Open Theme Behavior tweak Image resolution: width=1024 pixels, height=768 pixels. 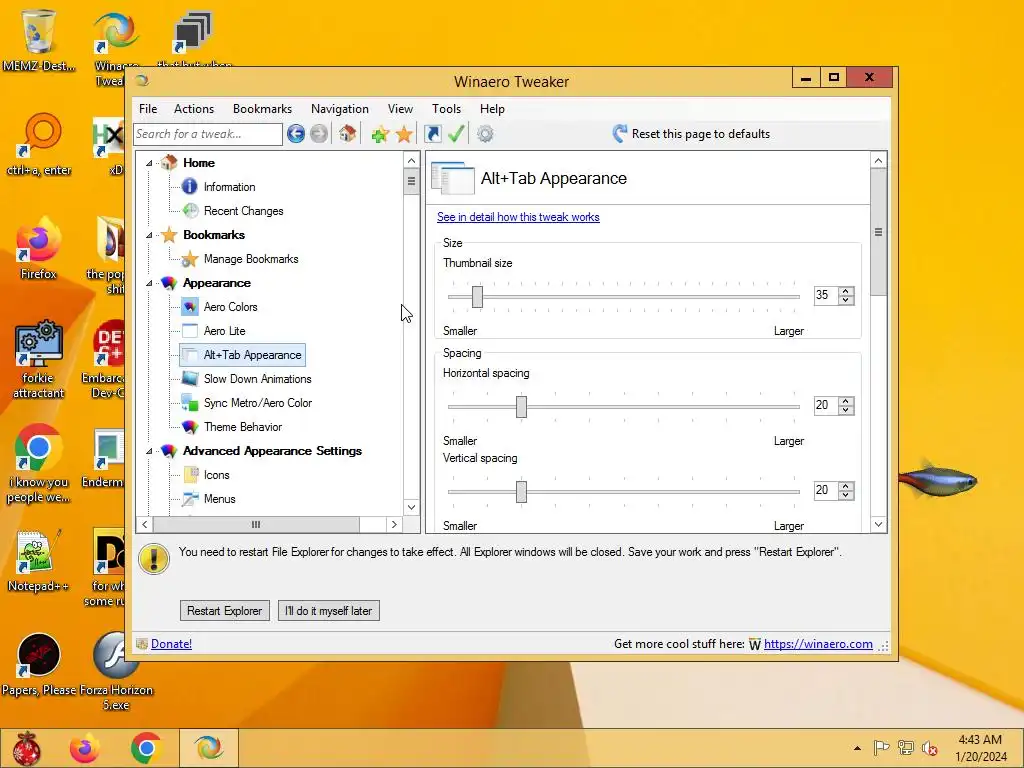click(x=242, y=427)
